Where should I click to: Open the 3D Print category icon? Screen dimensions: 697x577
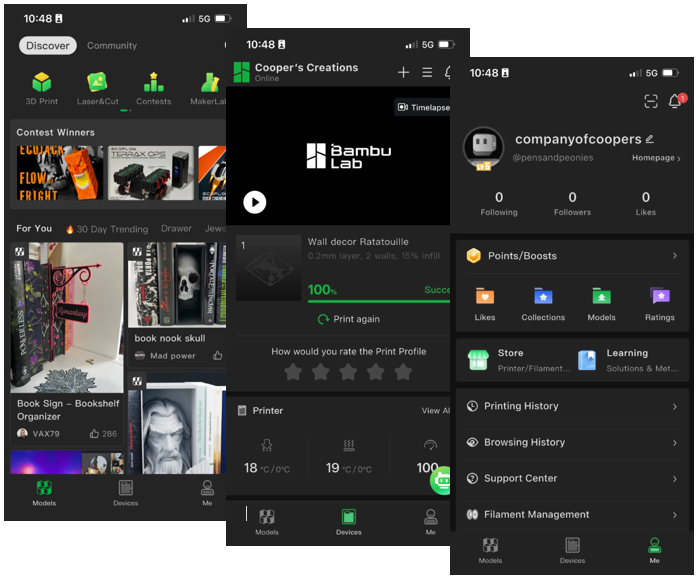tap(41, 83)
